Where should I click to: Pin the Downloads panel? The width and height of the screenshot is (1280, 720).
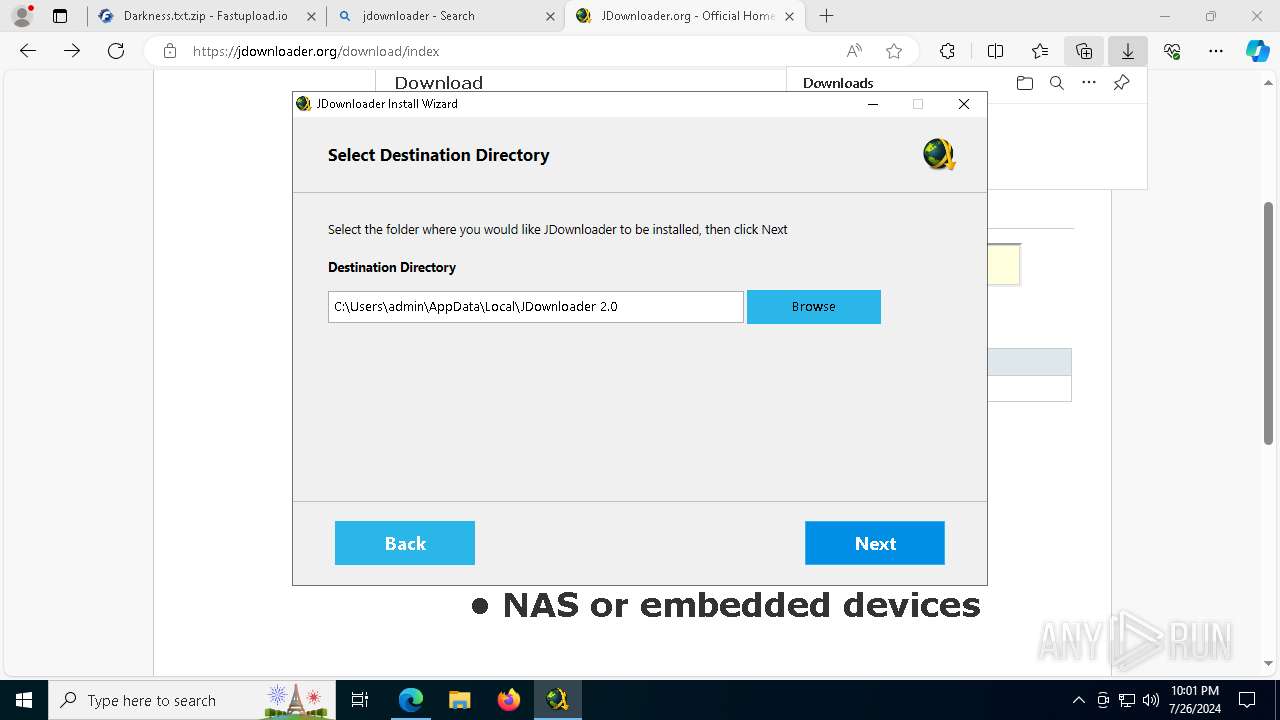pyautogui.click(x=1121, y=83)
